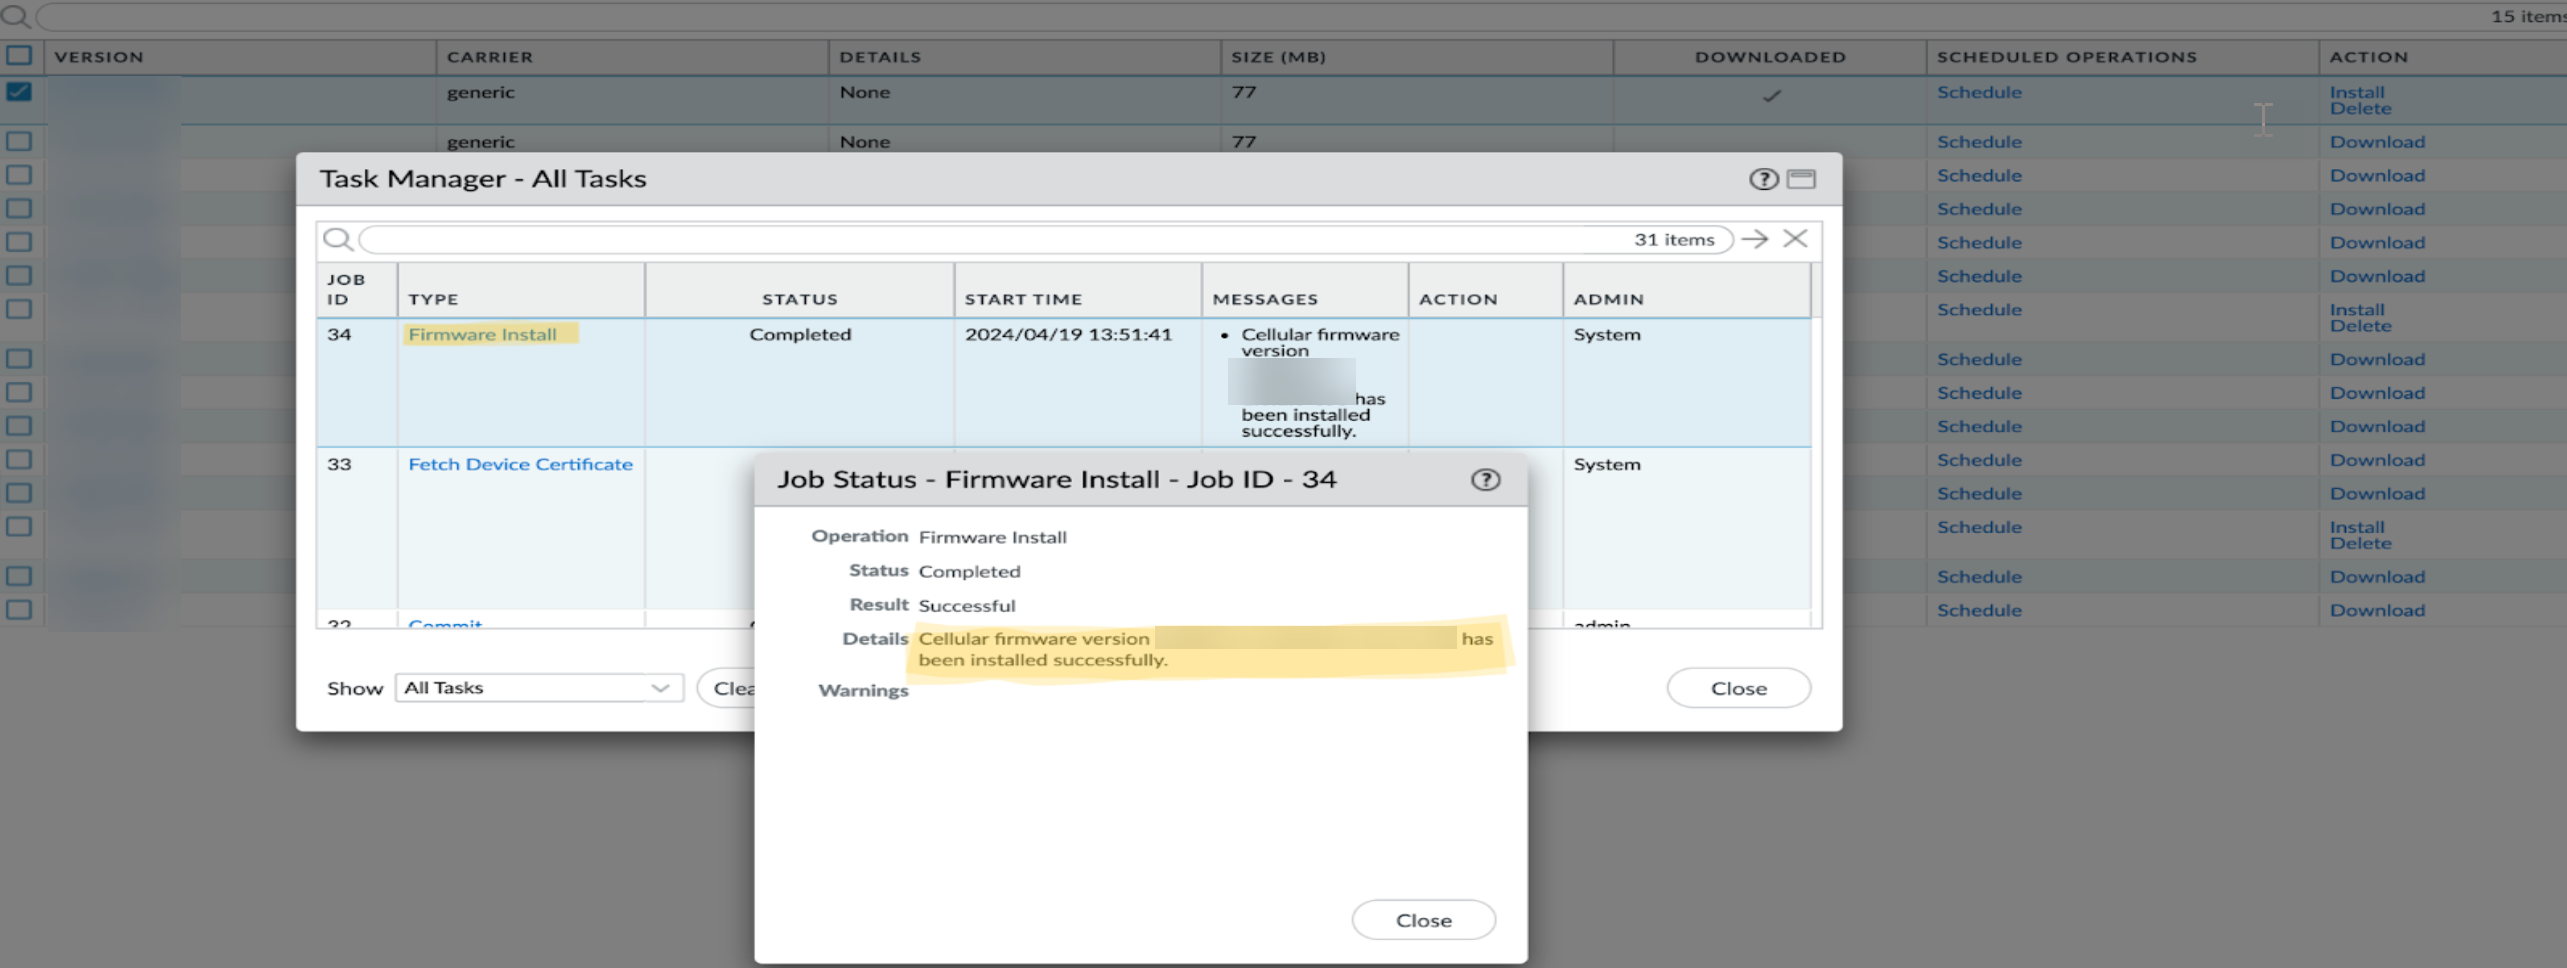The width and height of the screenshot is (2567, 968).
Task: Open the Fetch Device Certificate job link
Action: [x=520, y=465]
